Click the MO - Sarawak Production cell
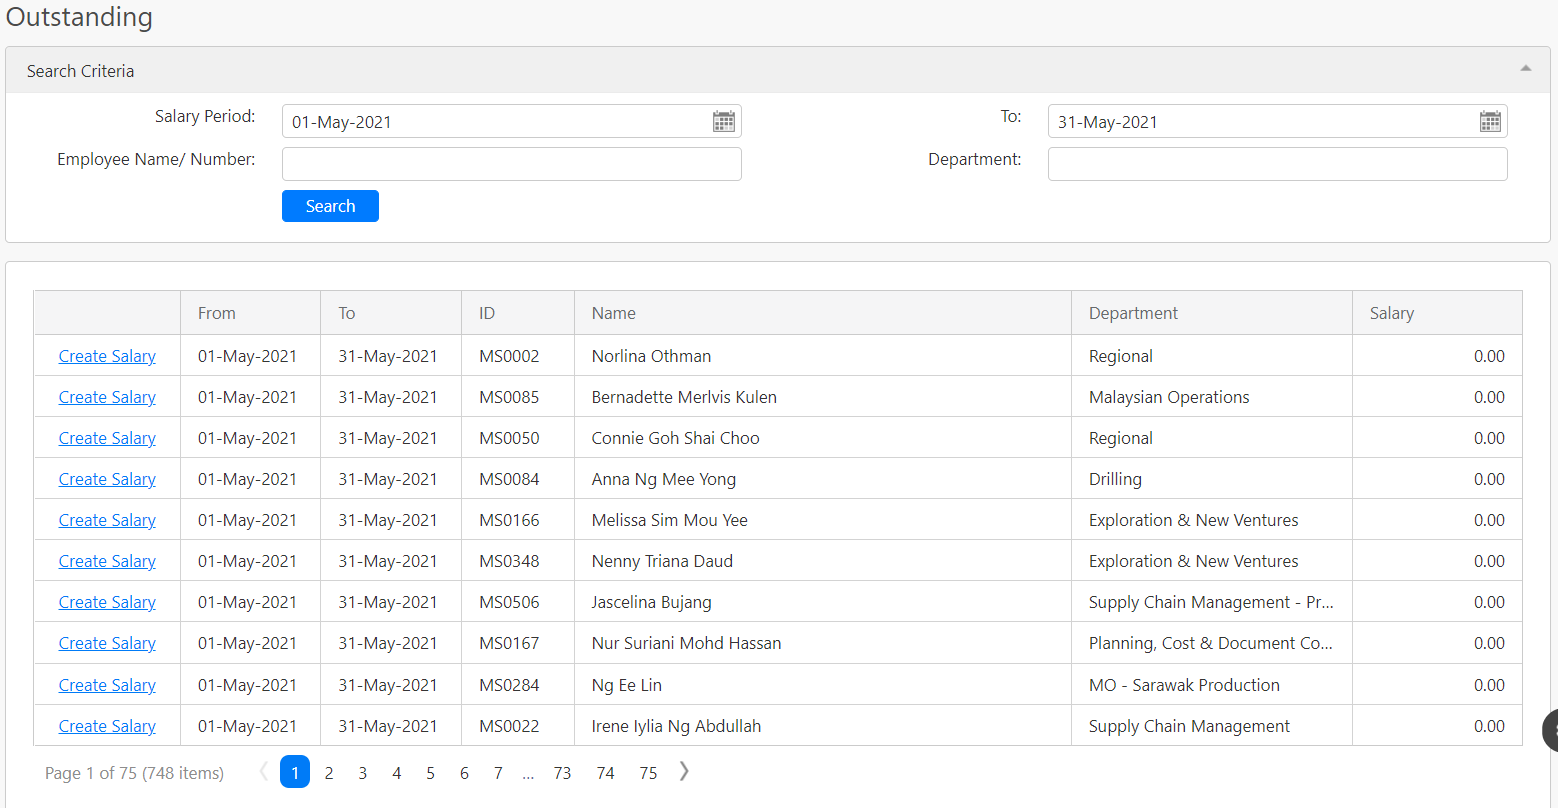The image size is (1558, 808). (x=1212, y=685)
